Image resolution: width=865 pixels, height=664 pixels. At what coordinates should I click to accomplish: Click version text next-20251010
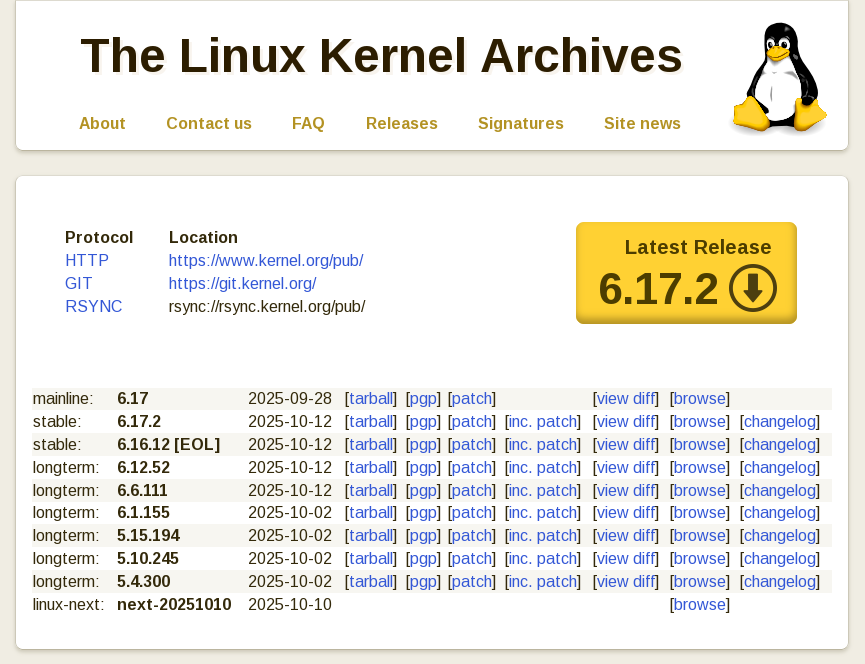click(174, 605)
